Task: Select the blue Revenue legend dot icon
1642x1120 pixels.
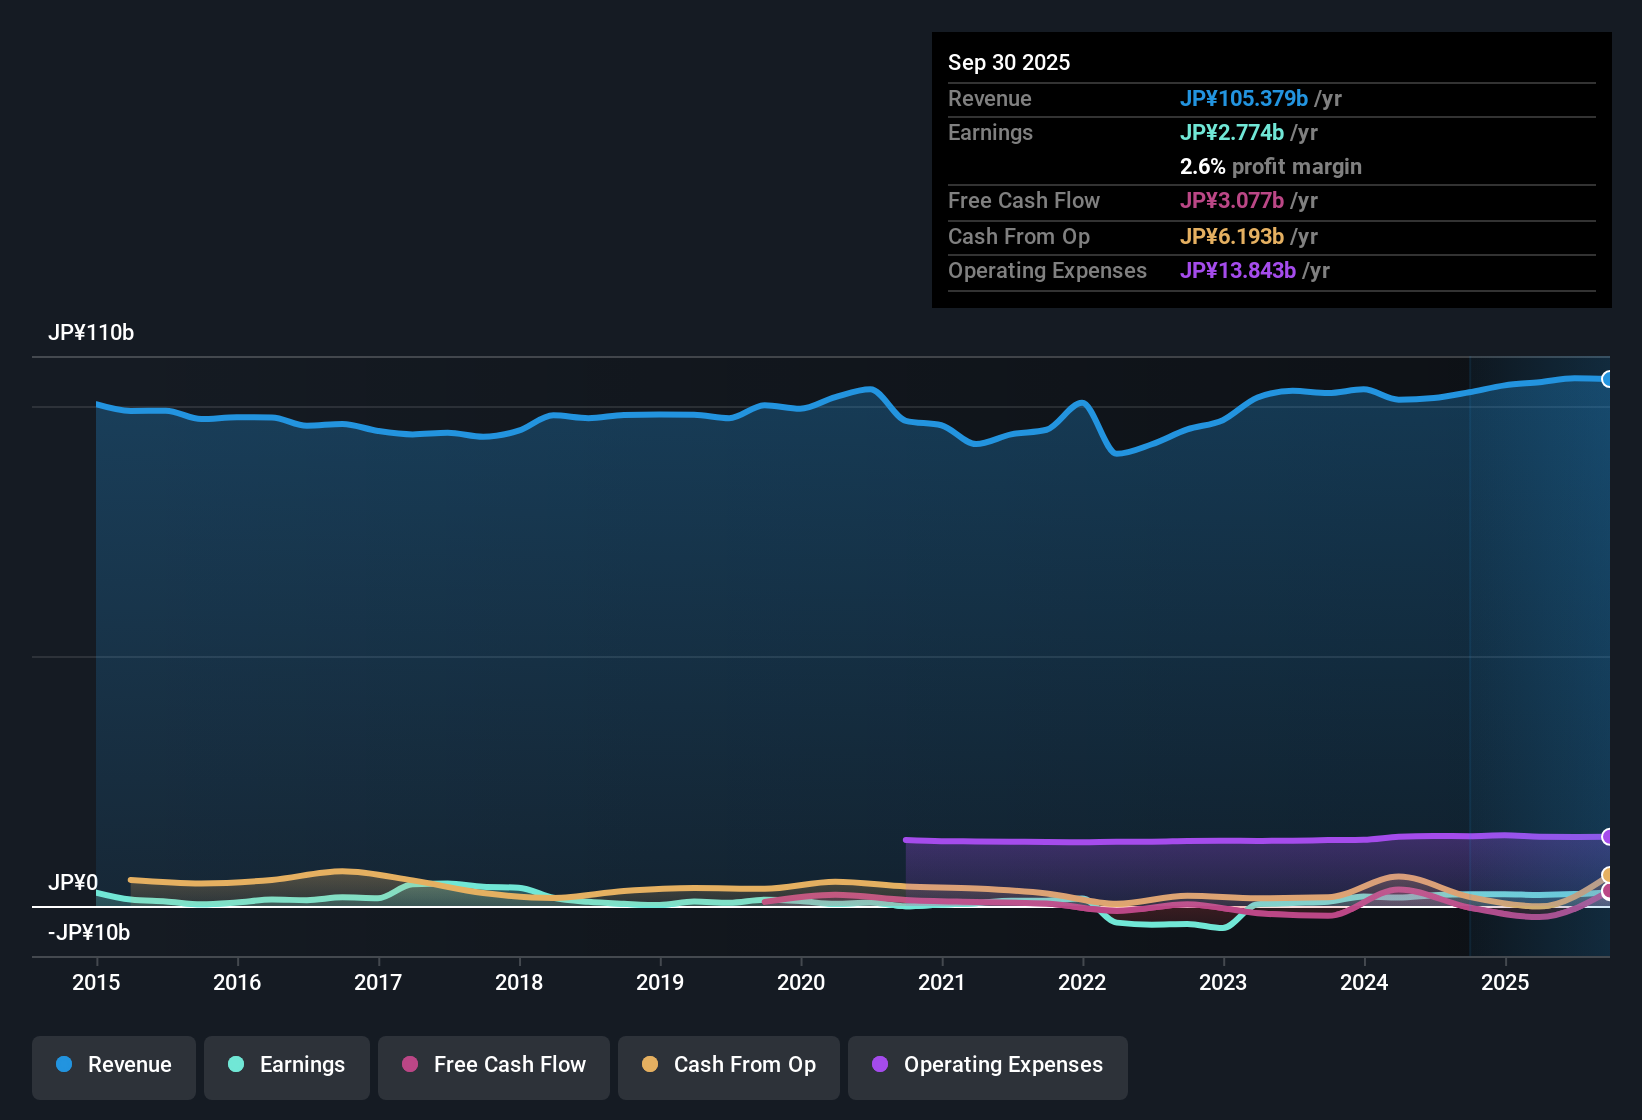Action: 64,1065
